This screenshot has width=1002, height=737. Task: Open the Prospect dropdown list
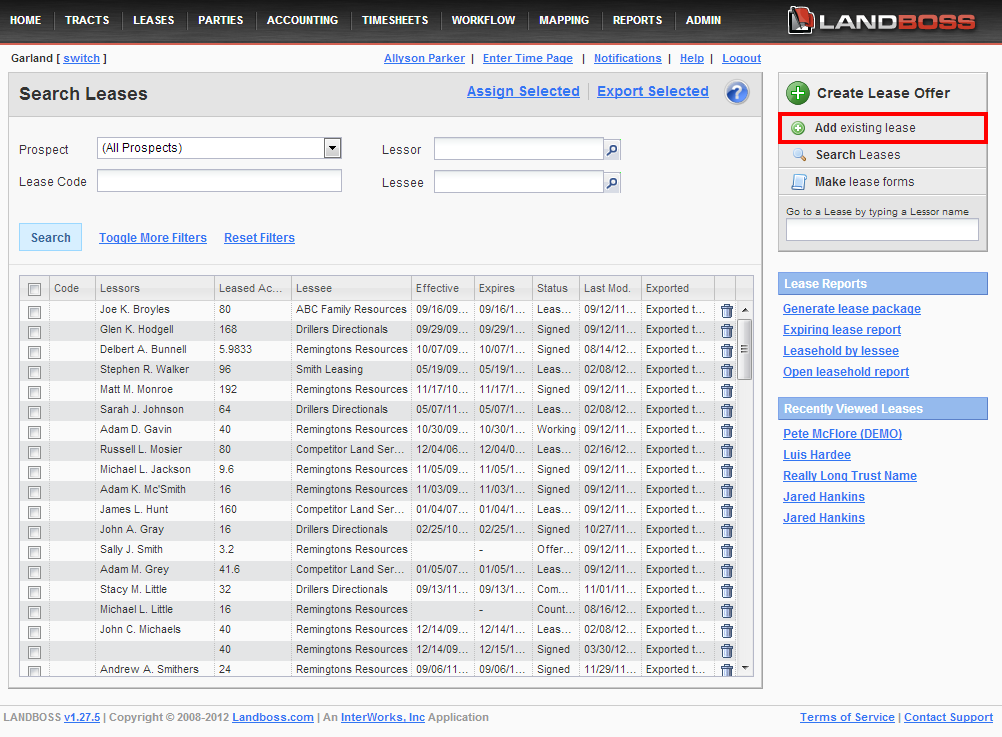332,148
